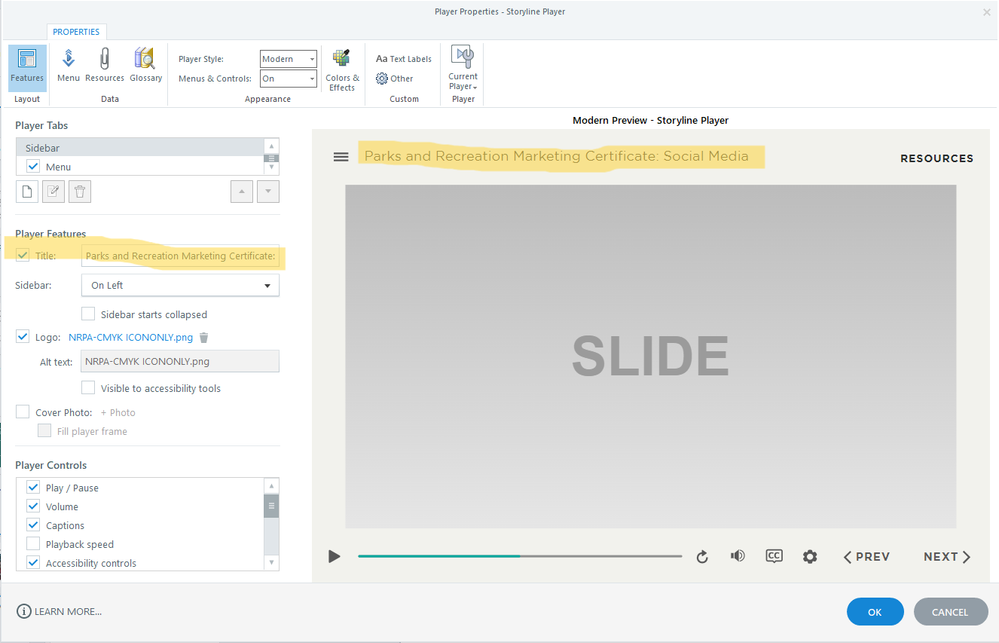Click the closed captions icon in preview
The width and height of the screenshot is (999, 643).
click(773, 556)
